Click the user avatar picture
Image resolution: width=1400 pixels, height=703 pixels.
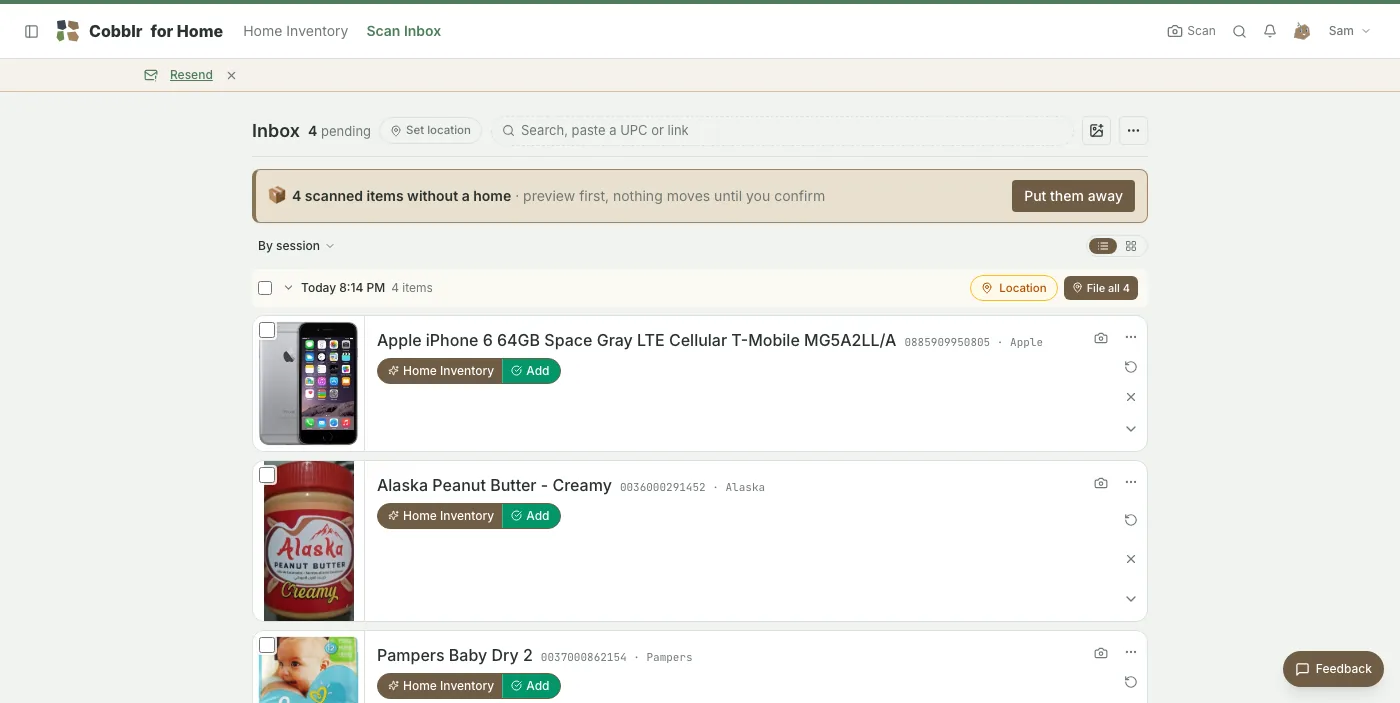click(1302, 31)
